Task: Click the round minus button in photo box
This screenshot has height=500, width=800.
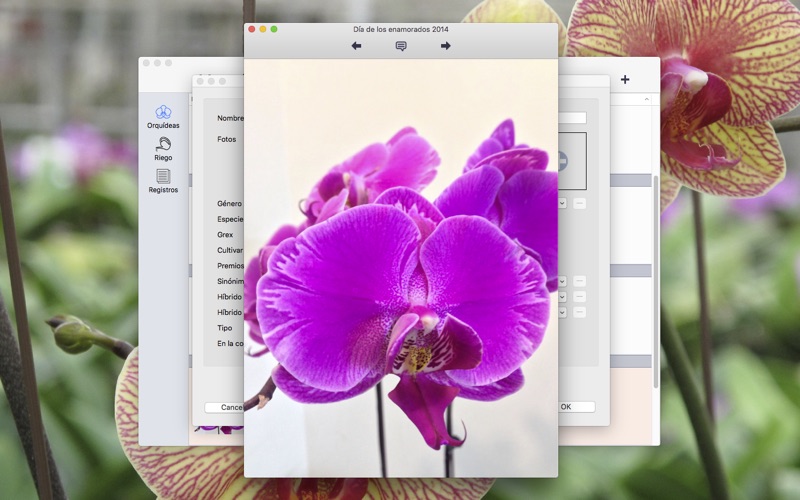Action: (562, 160)
